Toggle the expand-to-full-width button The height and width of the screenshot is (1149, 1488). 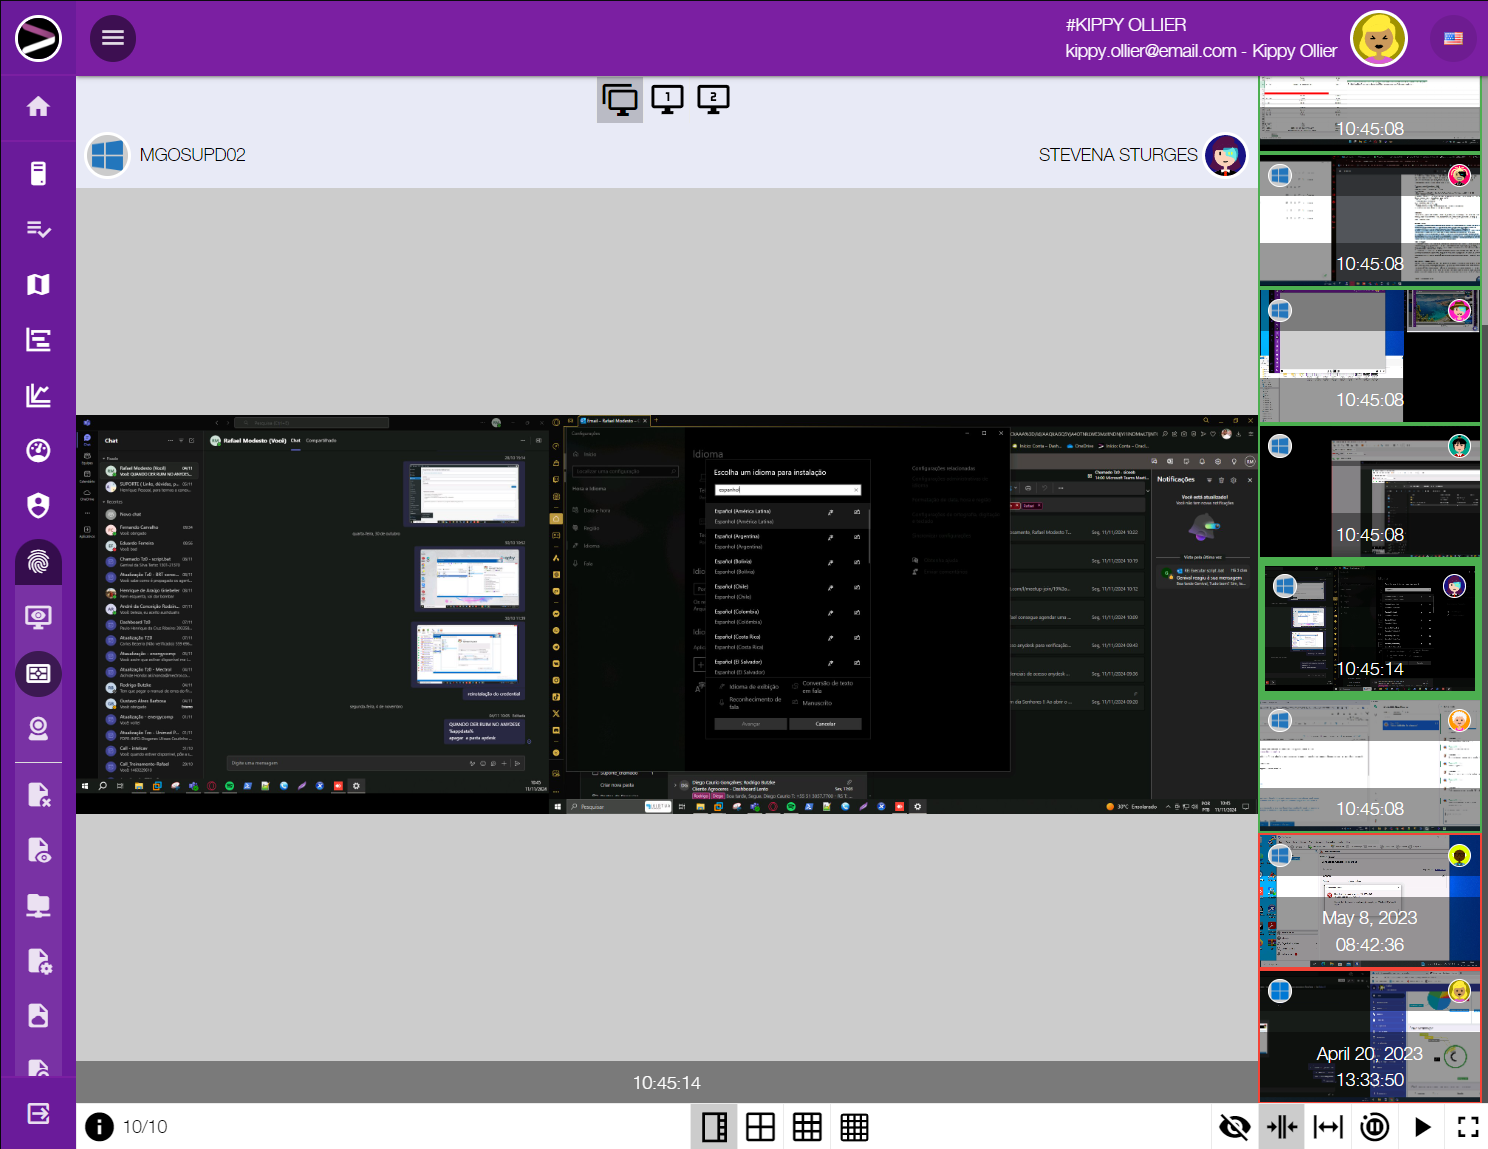pyautogui.click(x=1328, y=1127)
